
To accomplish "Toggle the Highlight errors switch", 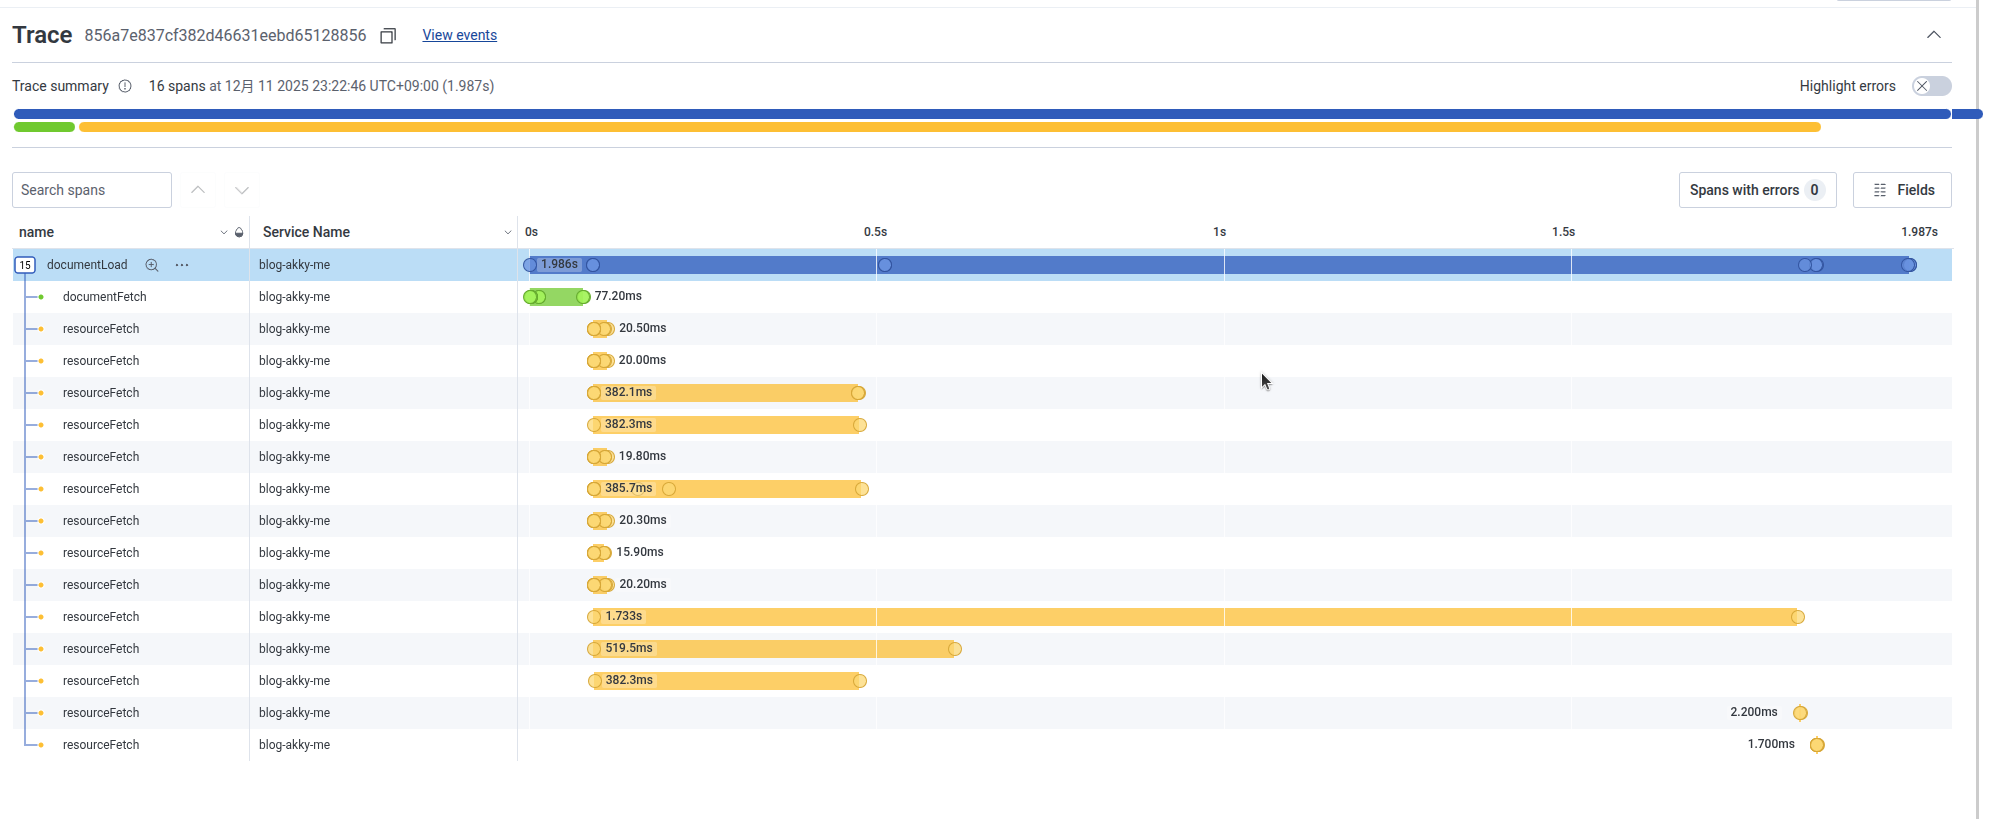I will pos(1930,86).
